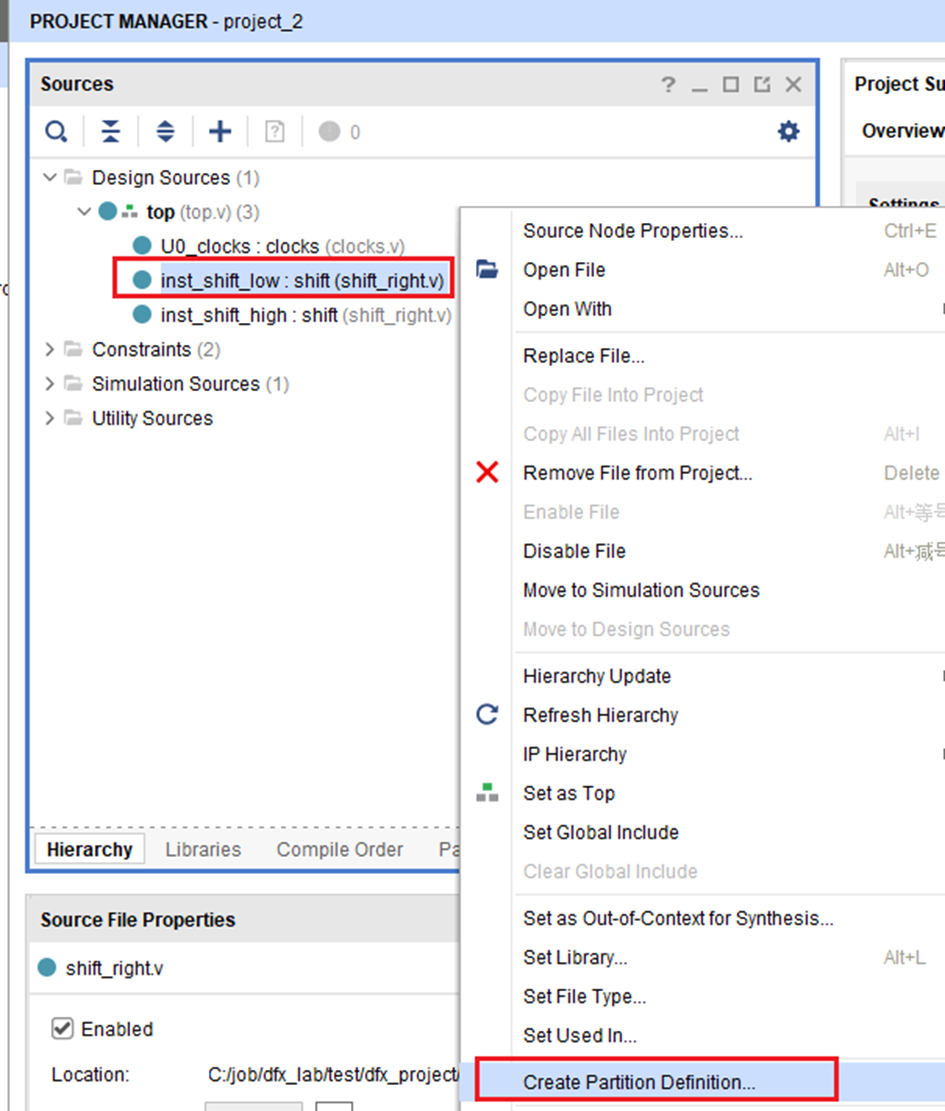Click the Sources panel help question mark

pos(668,85)
